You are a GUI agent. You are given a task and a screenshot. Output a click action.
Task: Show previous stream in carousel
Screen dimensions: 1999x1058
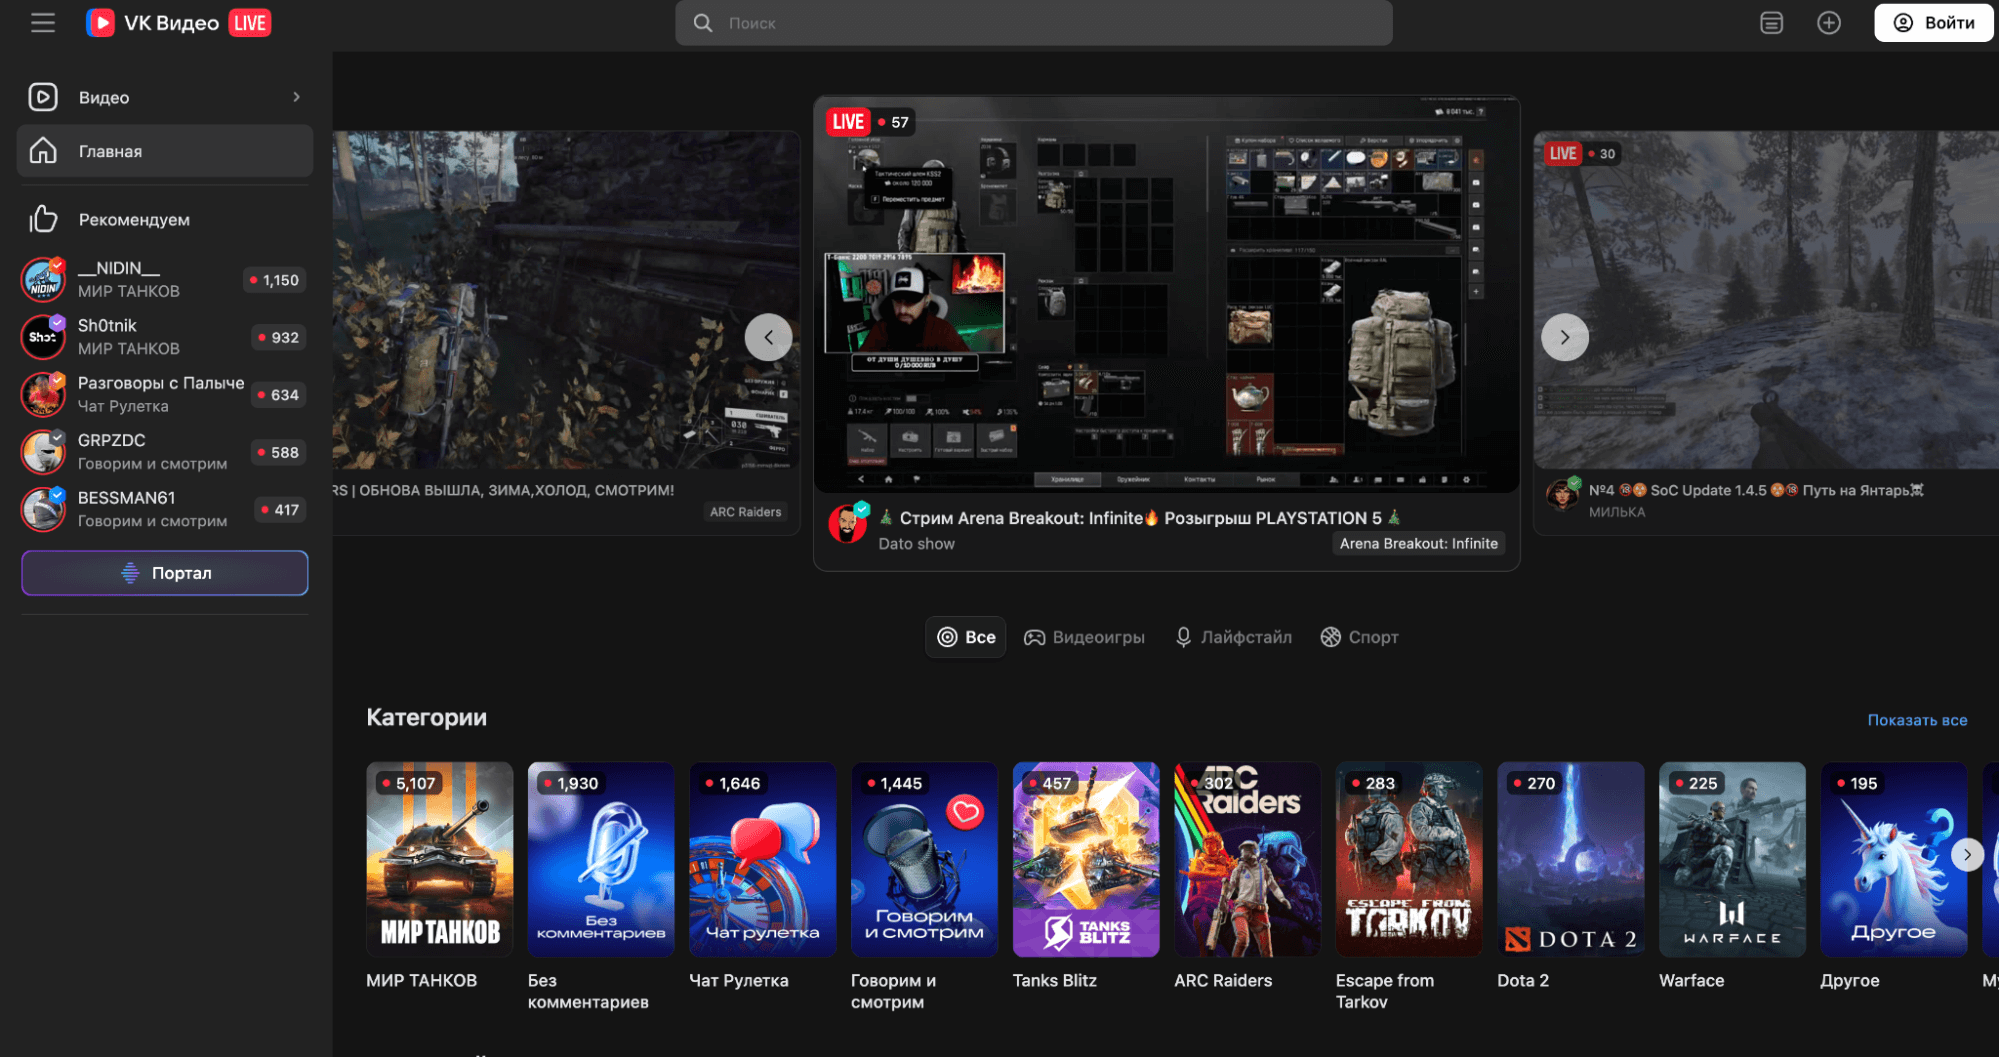click(768, 337)
